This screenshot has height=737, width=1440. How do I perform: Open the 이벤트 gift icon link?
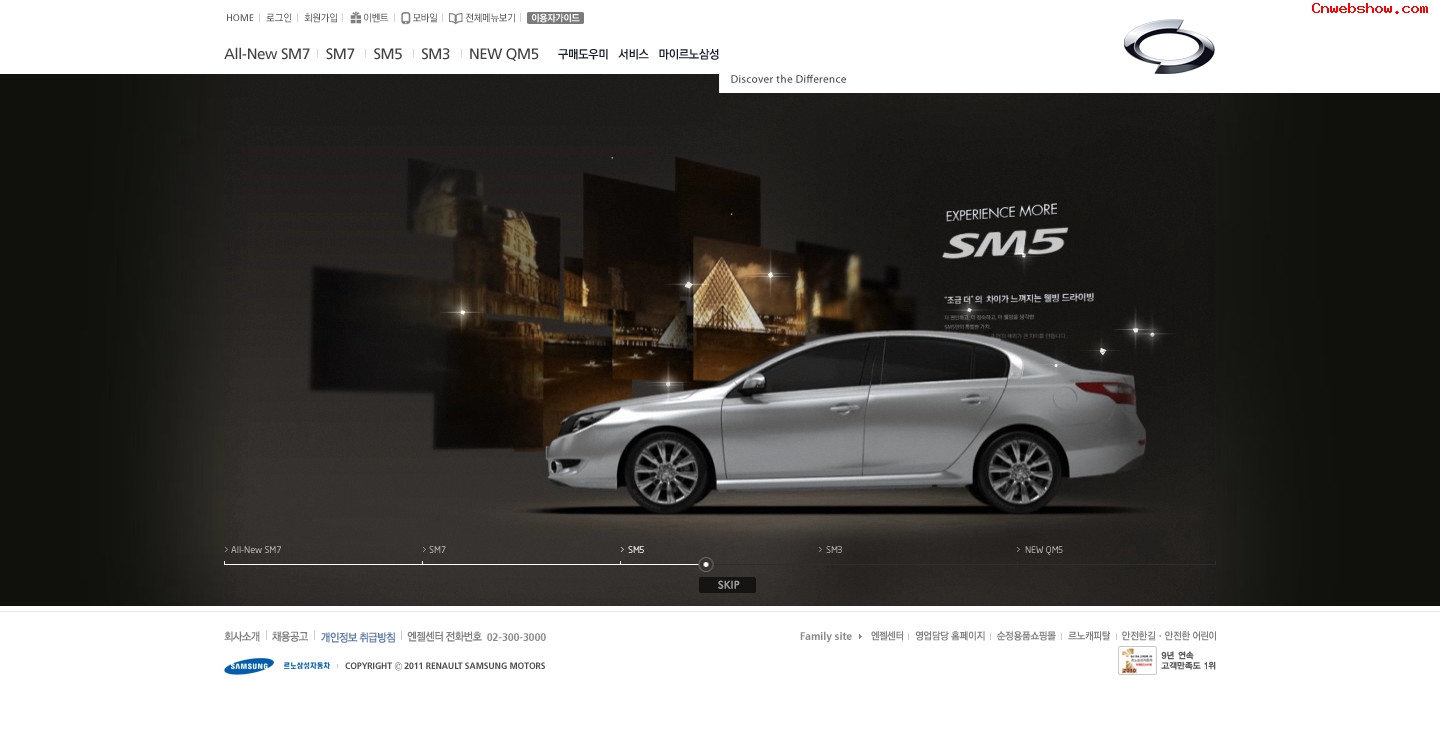[x=355, y=18]
